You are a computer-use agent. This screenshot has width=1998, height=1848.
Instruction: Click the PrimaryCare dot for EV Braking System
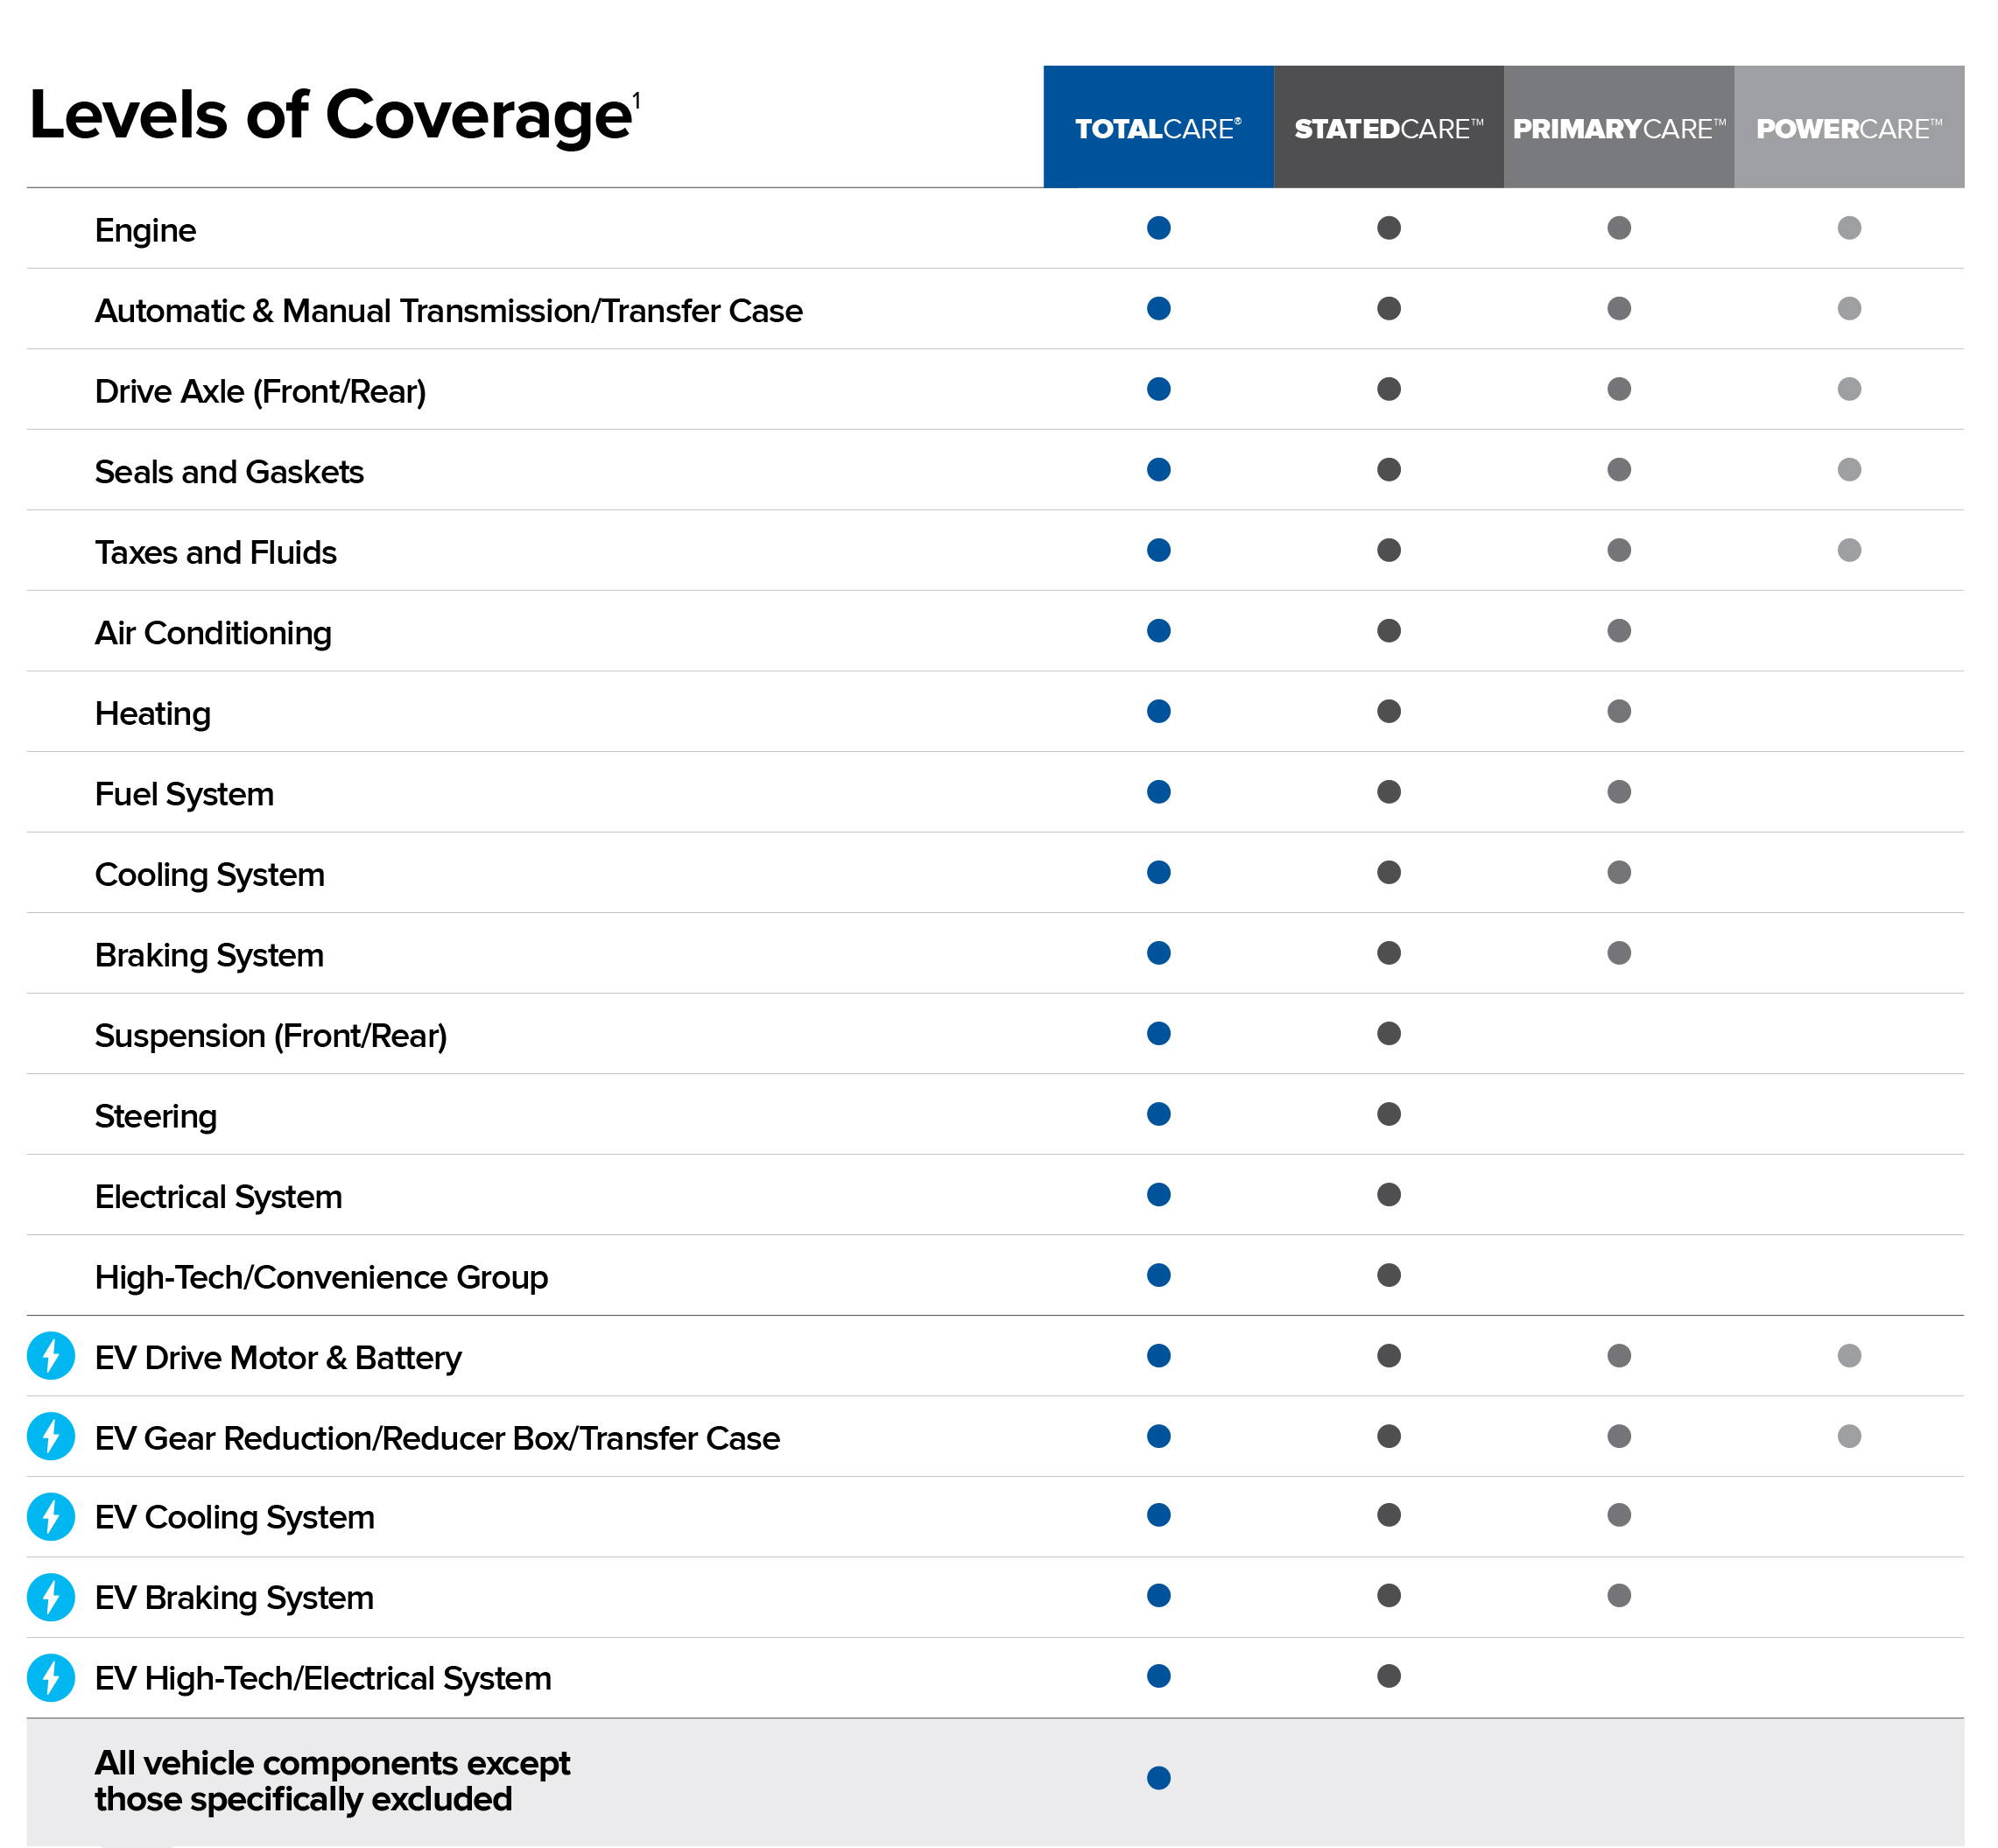1619,1595
